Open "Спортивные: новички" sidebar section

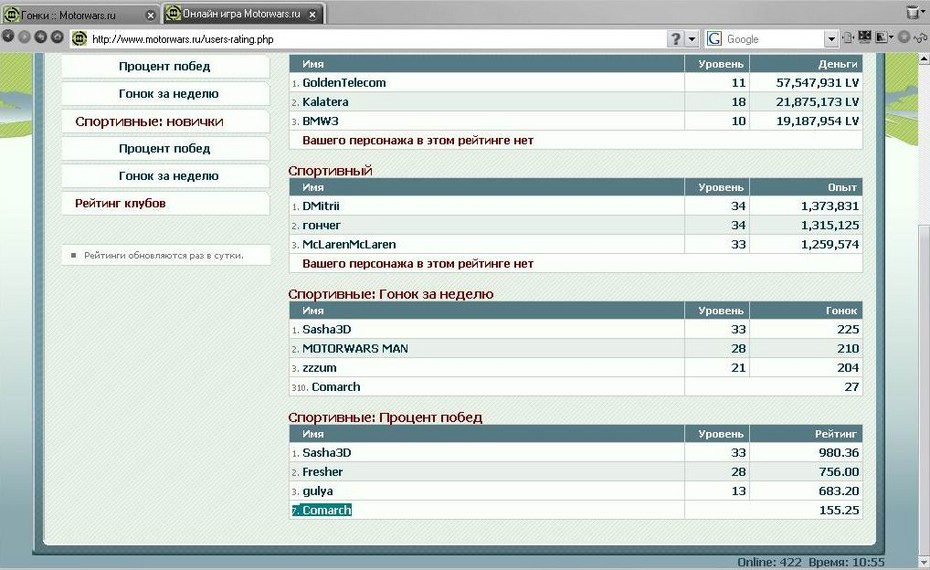(x=165, y=122)
